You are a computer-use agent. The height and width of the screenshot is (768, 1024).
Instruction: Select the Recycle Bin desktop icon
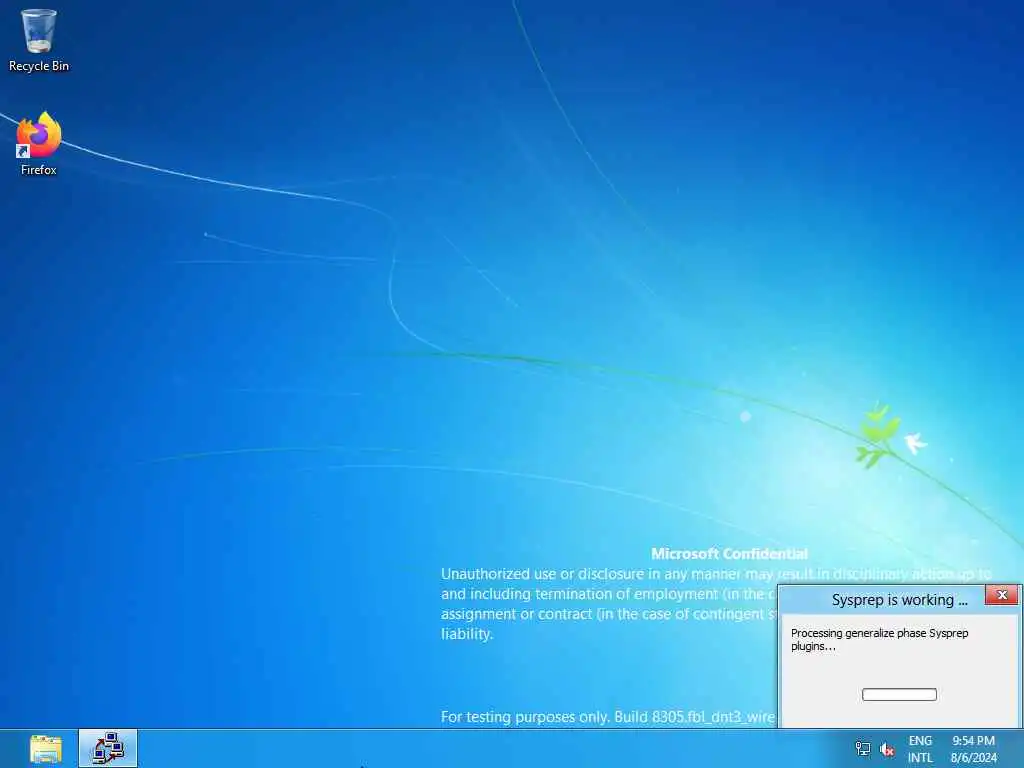point(39,40)
